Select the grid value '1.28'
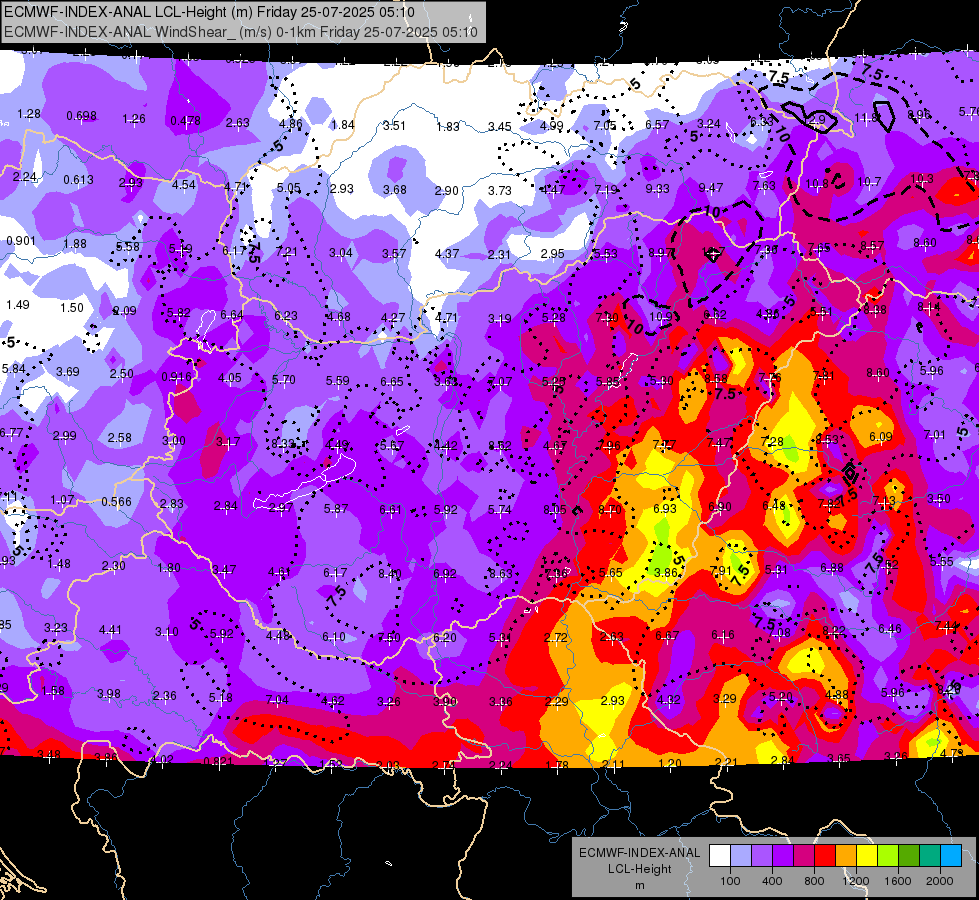979x900 pixels. [x=29, y=114]
